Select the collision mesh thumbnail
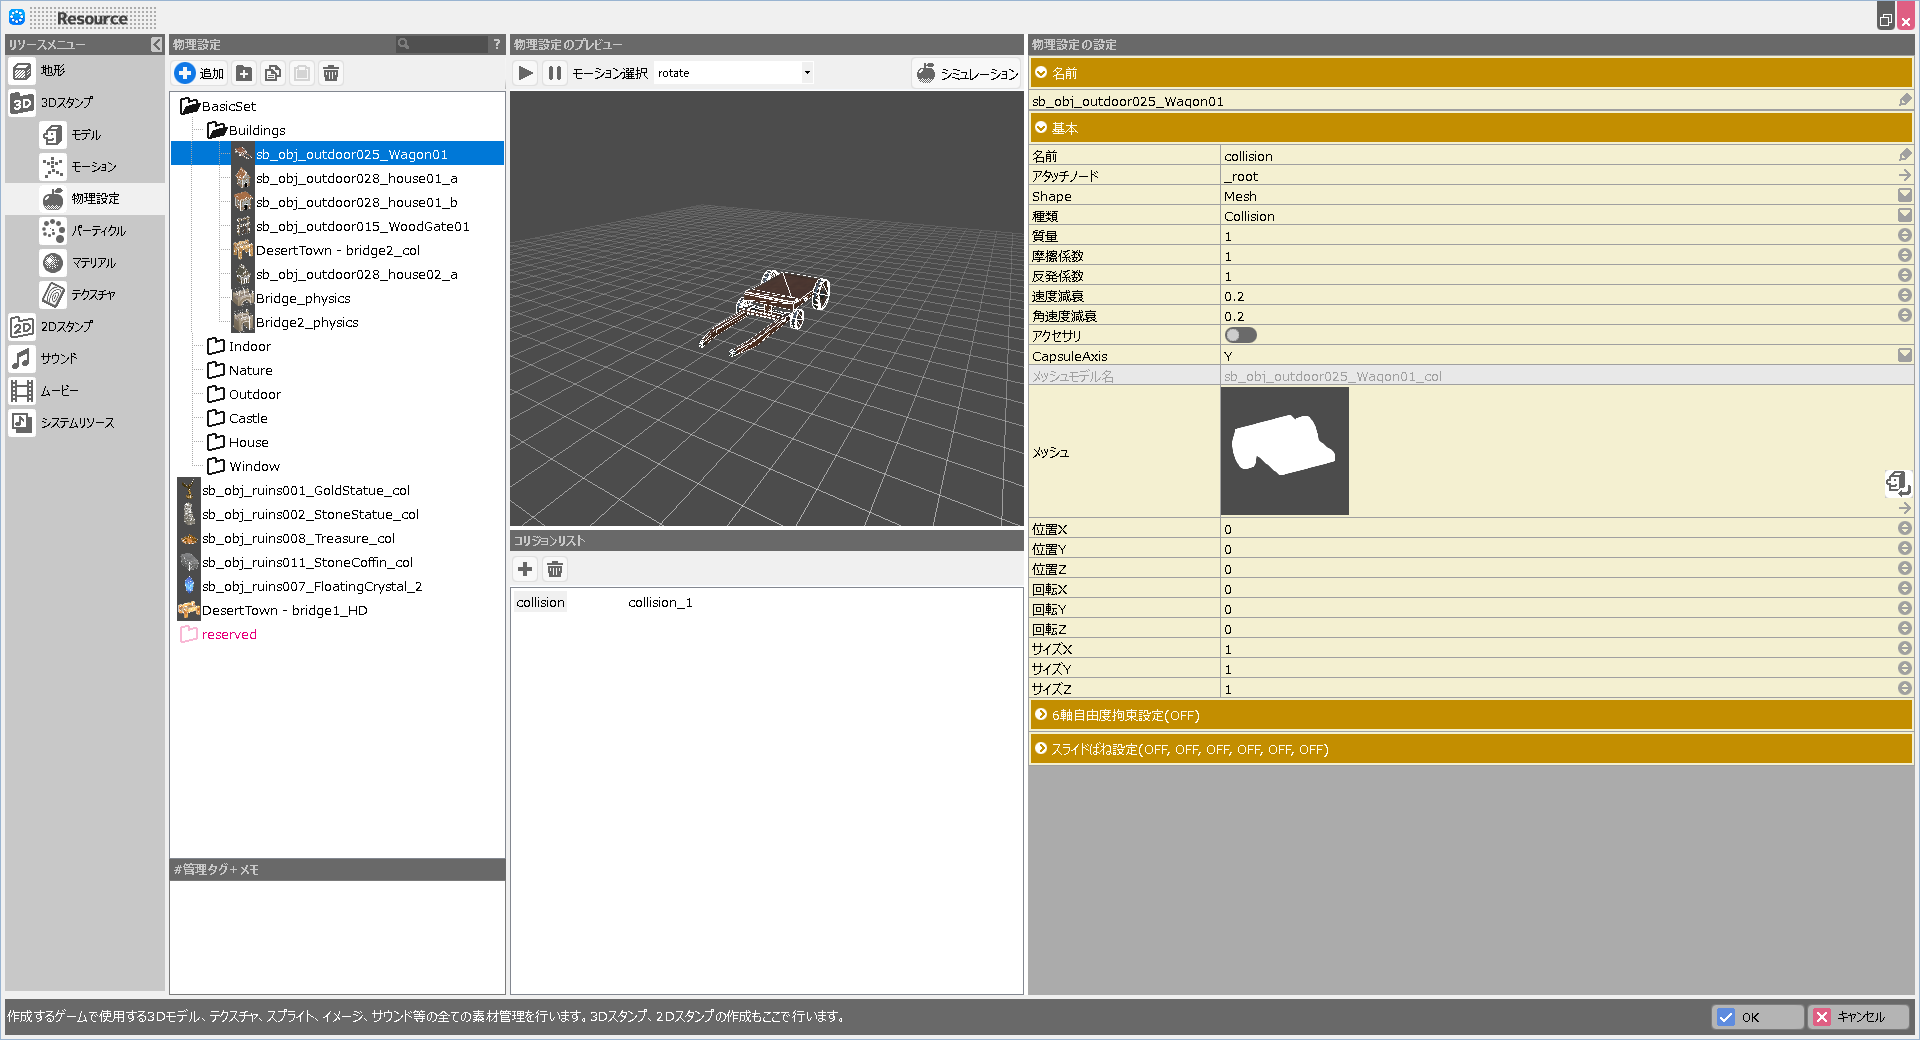 (x=1284, y=452)
